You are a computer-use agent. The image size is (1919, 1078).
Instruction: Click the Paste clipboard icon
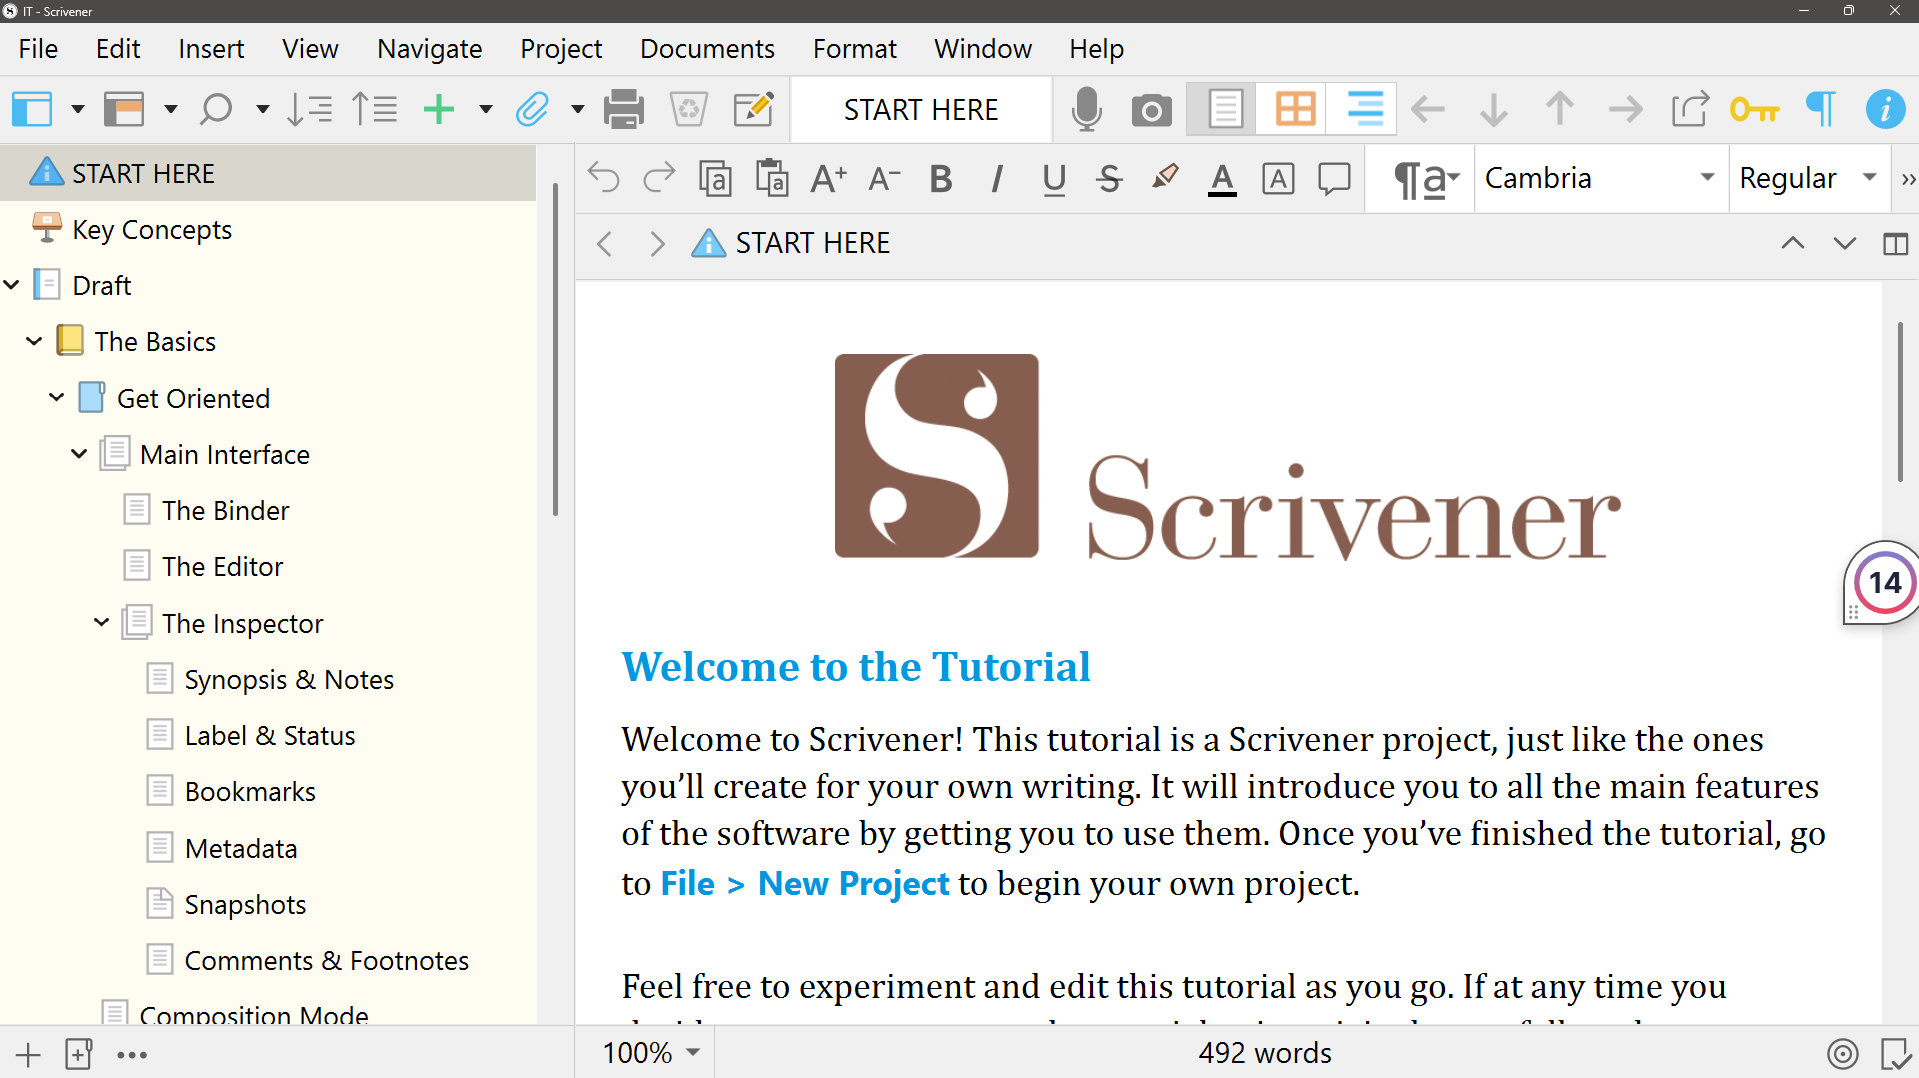coord(771,178)
